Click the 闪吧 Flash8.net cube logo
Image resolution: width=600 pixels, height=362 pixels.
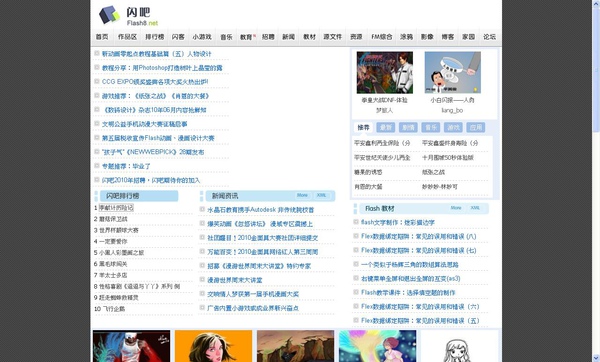(x=109, y=15)
